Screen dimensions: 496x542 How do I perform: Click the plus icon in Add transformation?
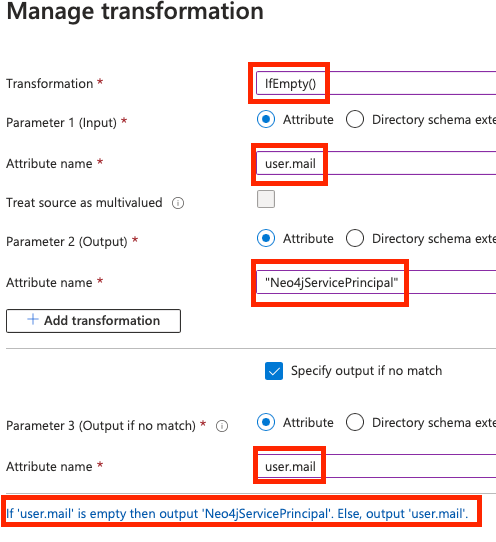[x=33, y=319]
